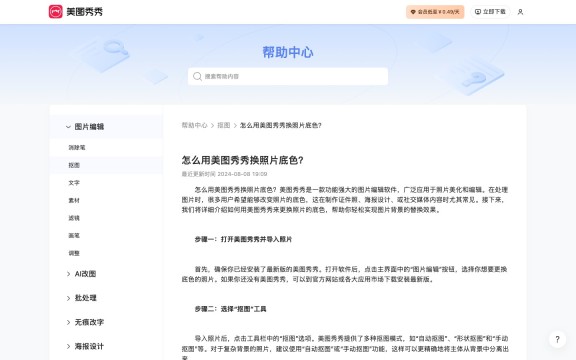
Task: Open the user account icon in the header
Action: (520, 12)
